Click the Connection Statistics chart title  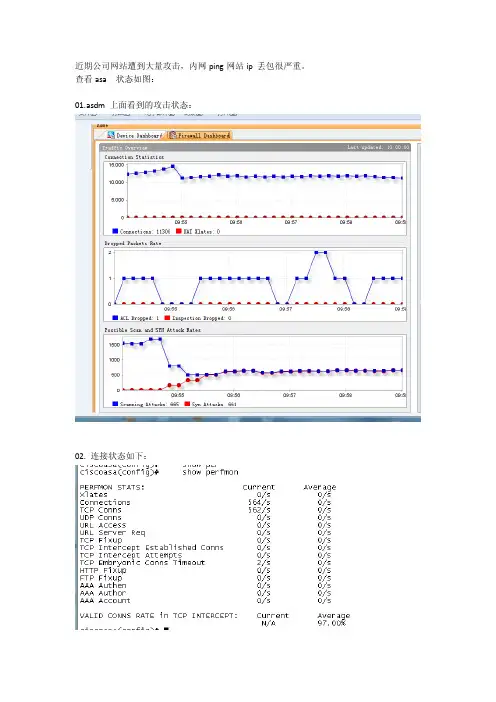134,157
